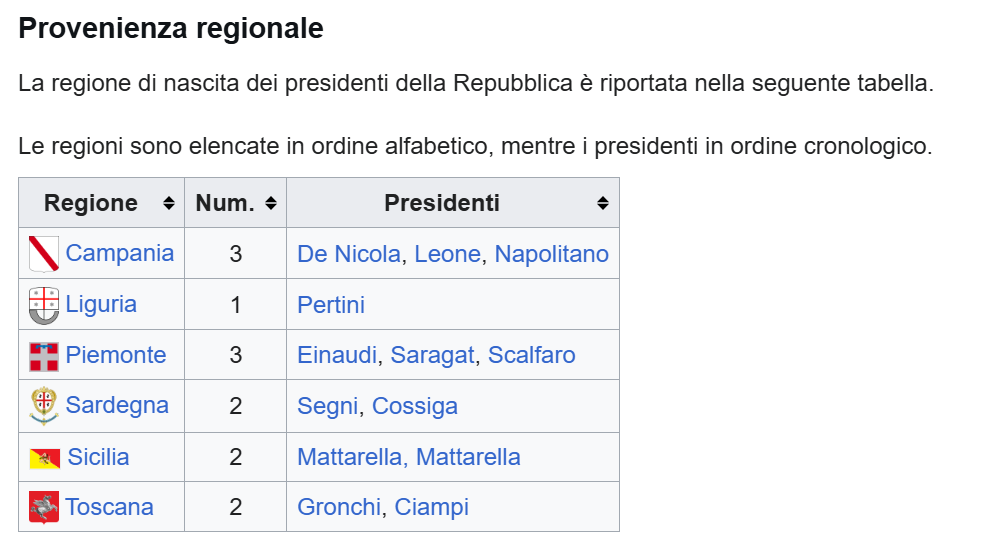The image size is (991, 550).
Task: Follow the Toscana region link
Action: point(109,507)
